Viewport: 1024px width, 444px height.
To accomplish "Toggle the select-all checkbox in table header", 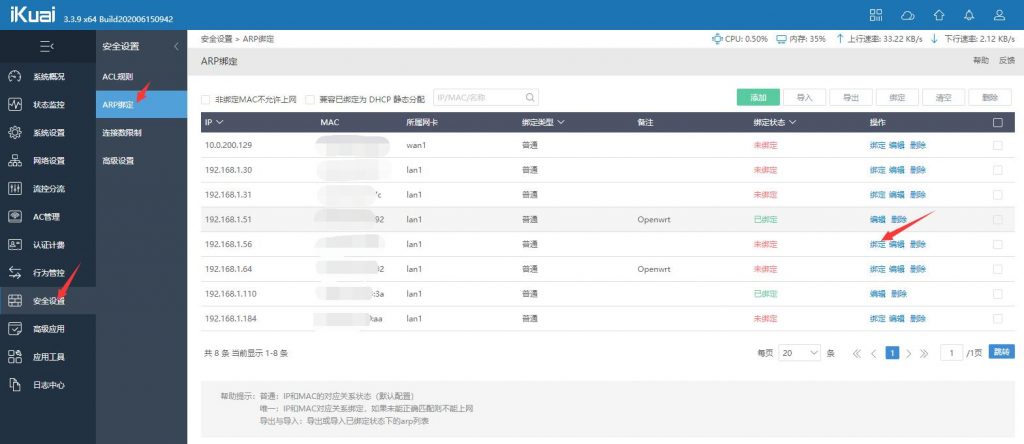I will click(997, 122).
